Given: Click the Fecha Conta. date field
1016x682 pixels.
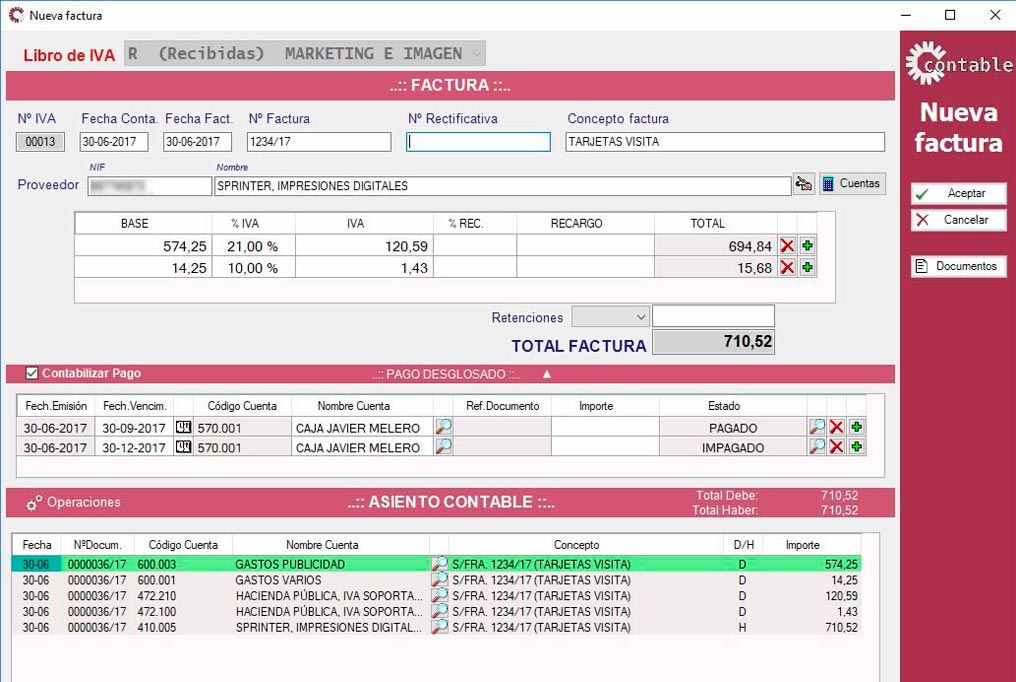Looking at the screenshot, I should click(114, 142).
